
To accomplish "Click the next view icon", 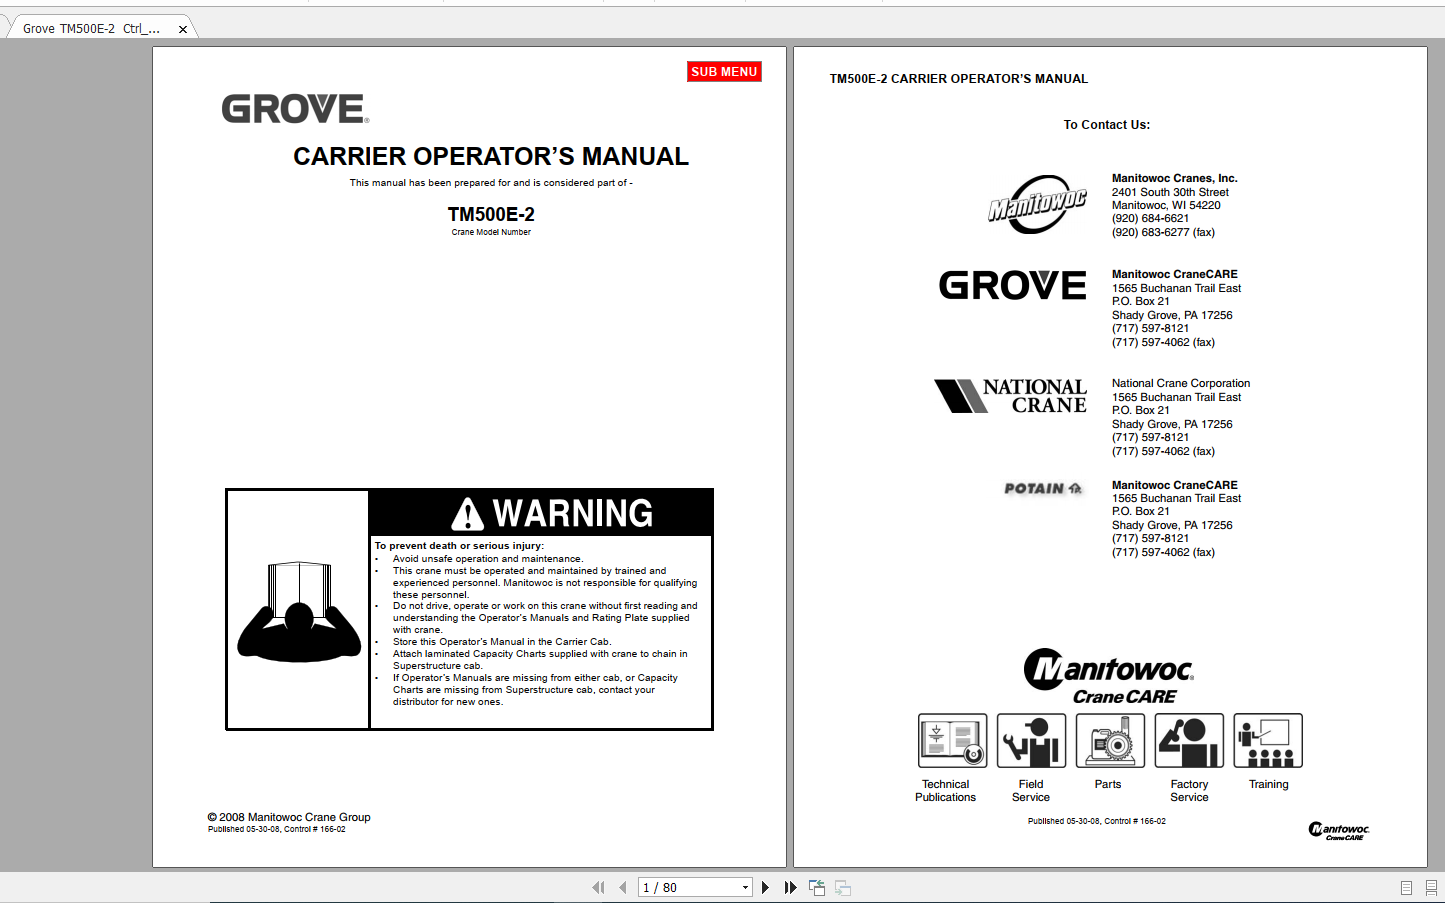I will (x=843, y=887).
